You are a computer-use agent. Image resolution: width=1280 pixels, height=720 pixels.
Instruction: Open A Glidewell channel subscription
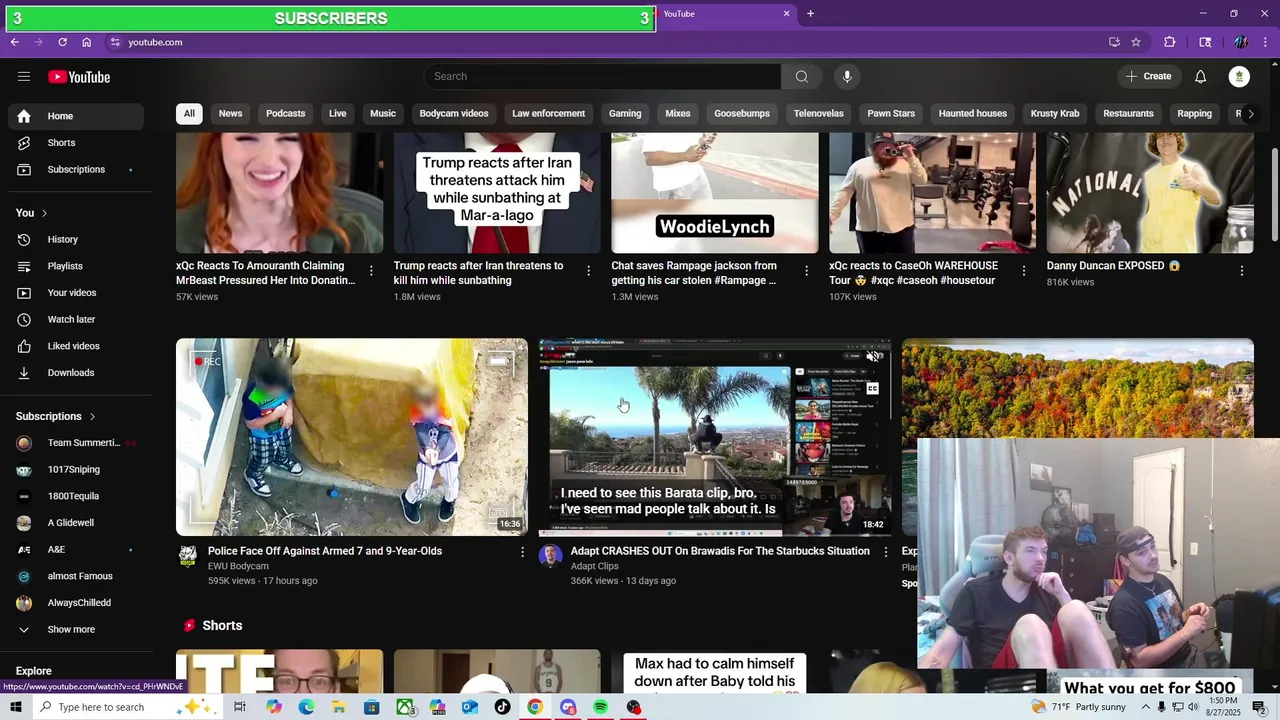click(76, 523)
